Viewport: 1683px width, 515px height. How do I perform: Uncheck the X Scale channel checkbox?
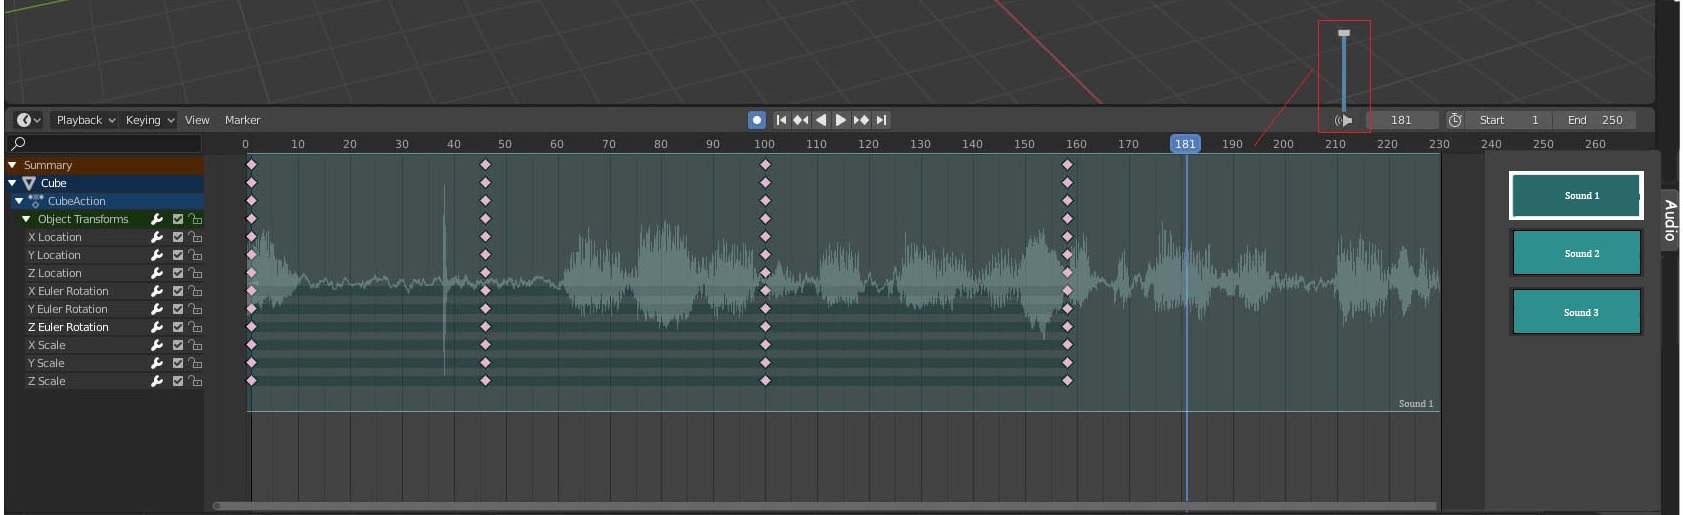pos(178,345)
